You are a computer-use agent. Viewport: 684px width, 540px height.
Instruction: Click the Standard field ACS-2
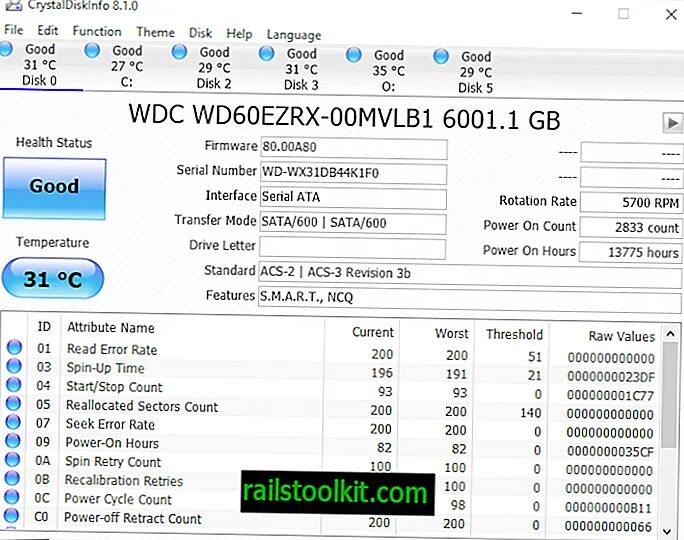click(x=470, y=275)
